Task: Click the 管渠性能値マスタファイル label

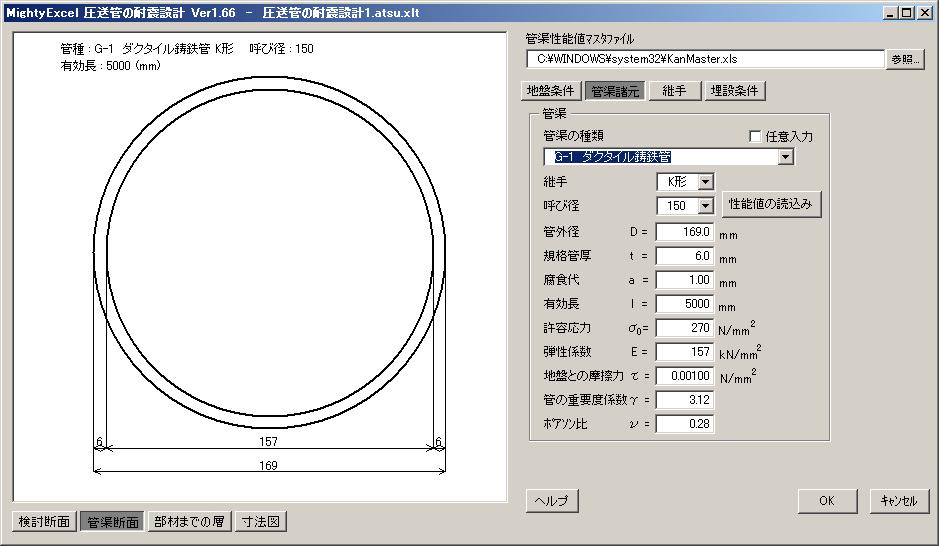Action: [580, 39]
